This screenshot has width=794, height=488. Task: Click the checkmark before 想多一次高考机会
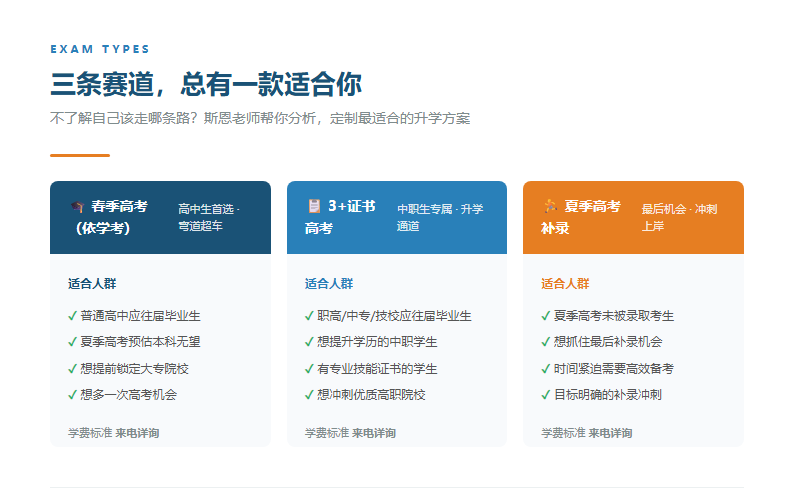click(x=72, y=395)
